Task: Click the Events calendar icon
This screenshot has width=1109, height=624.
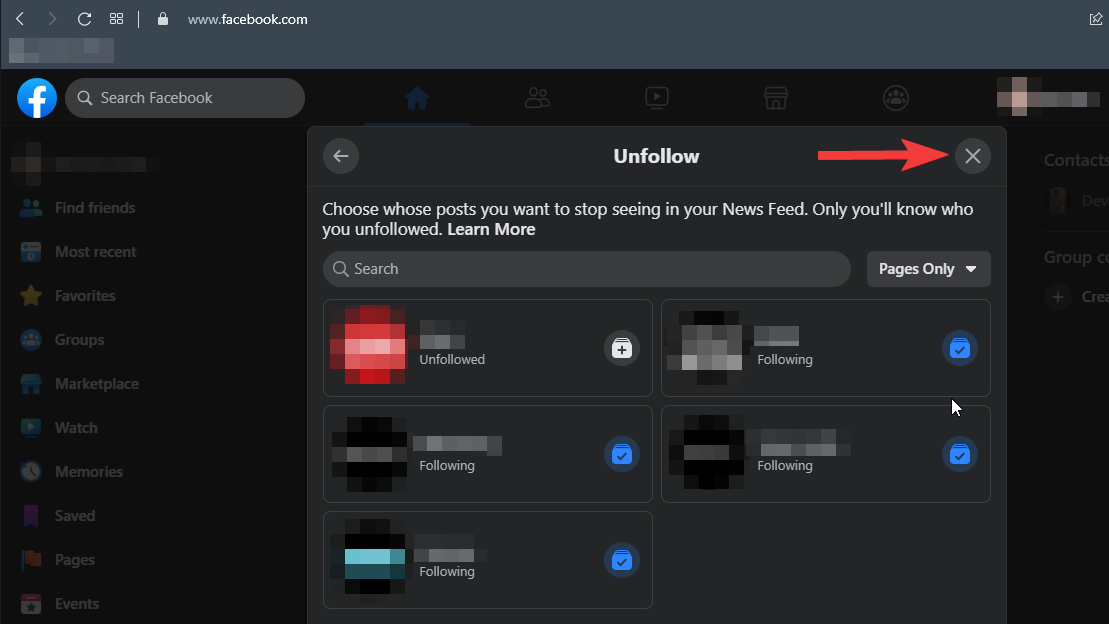Action: (31, 603)
